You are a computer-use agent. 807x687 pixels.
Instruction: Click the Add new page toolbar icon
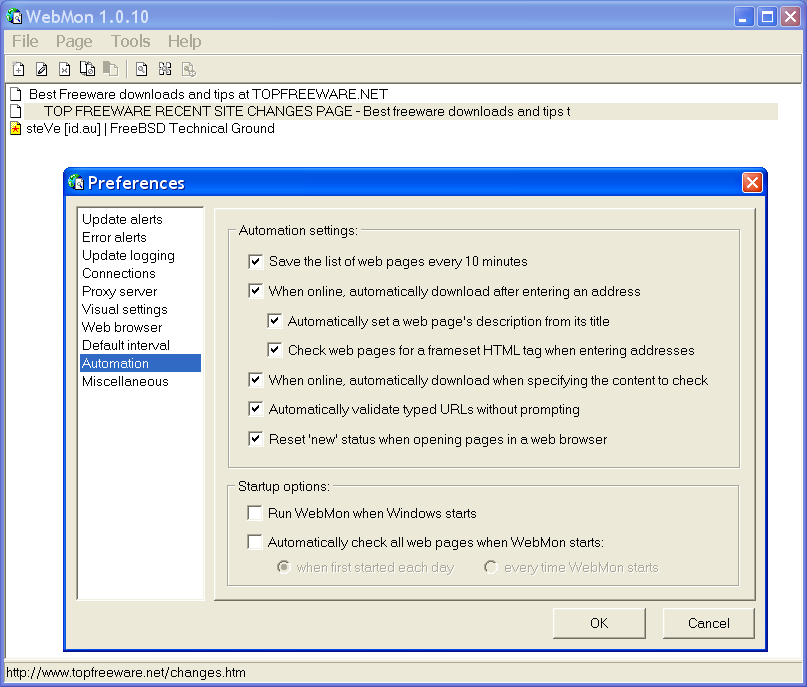click(19, 69)
